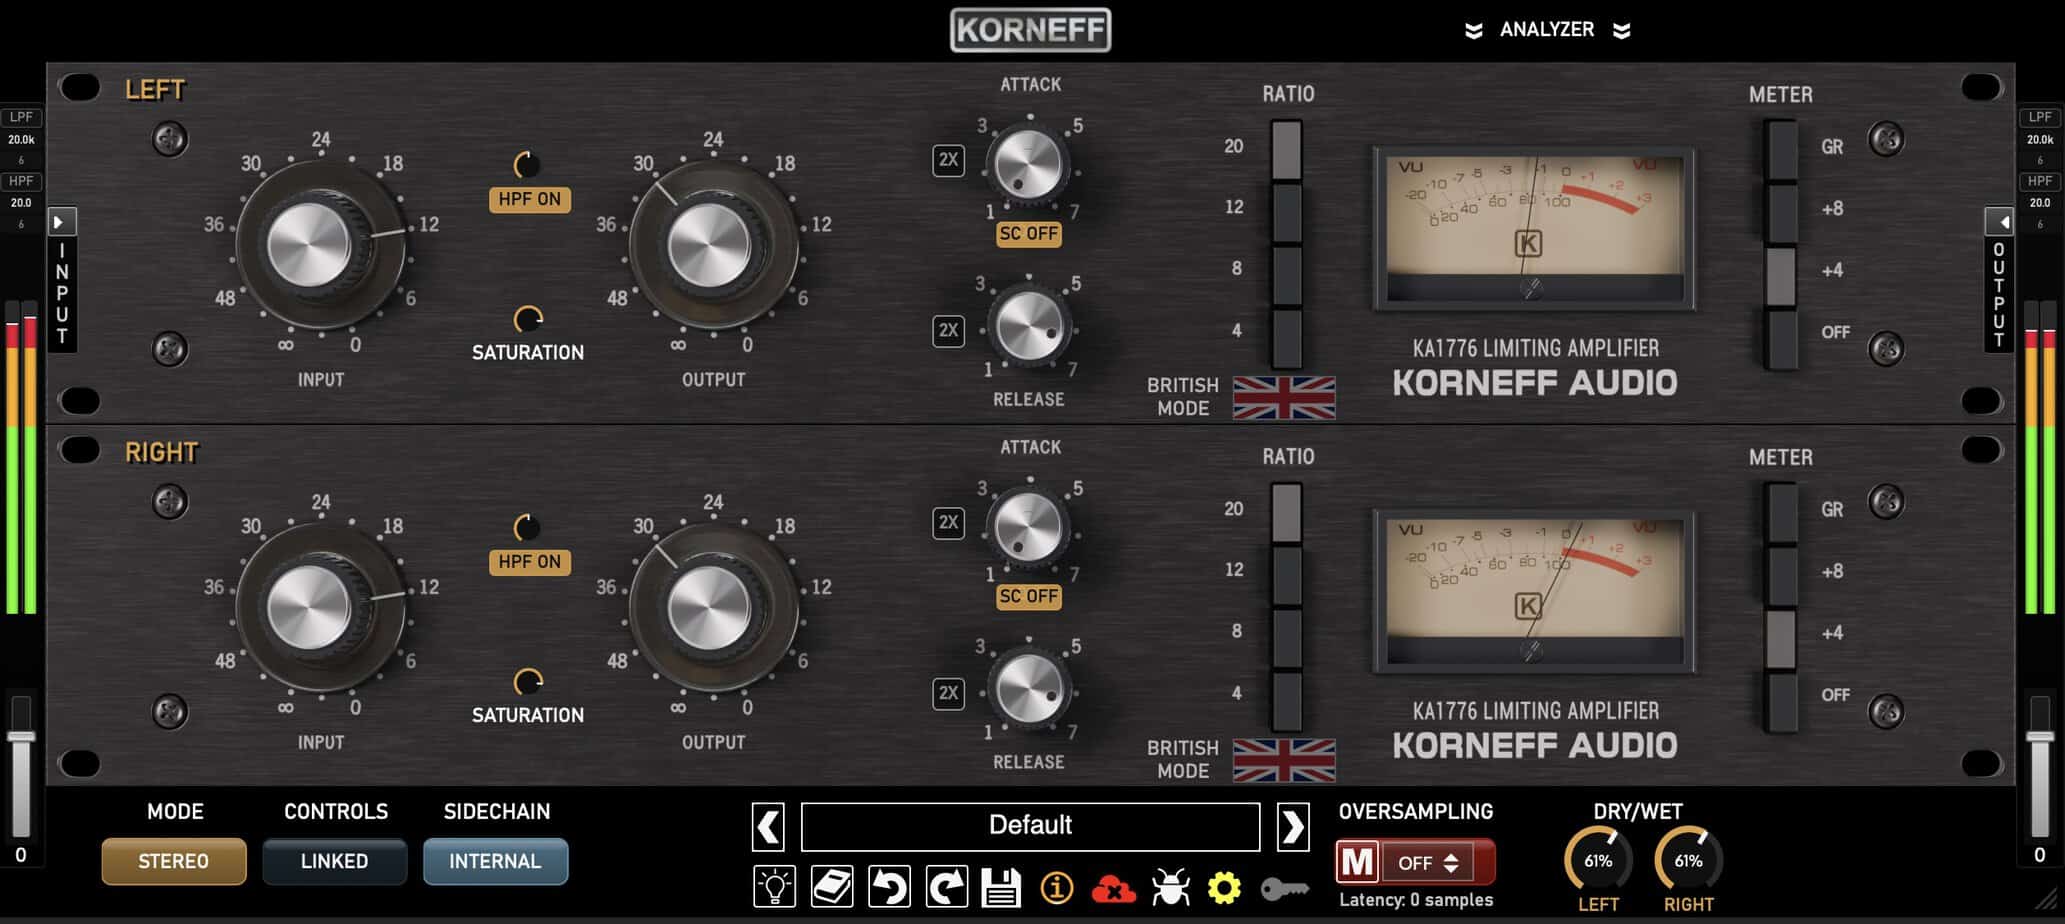Click the license key icon

tap(1285, 888)
